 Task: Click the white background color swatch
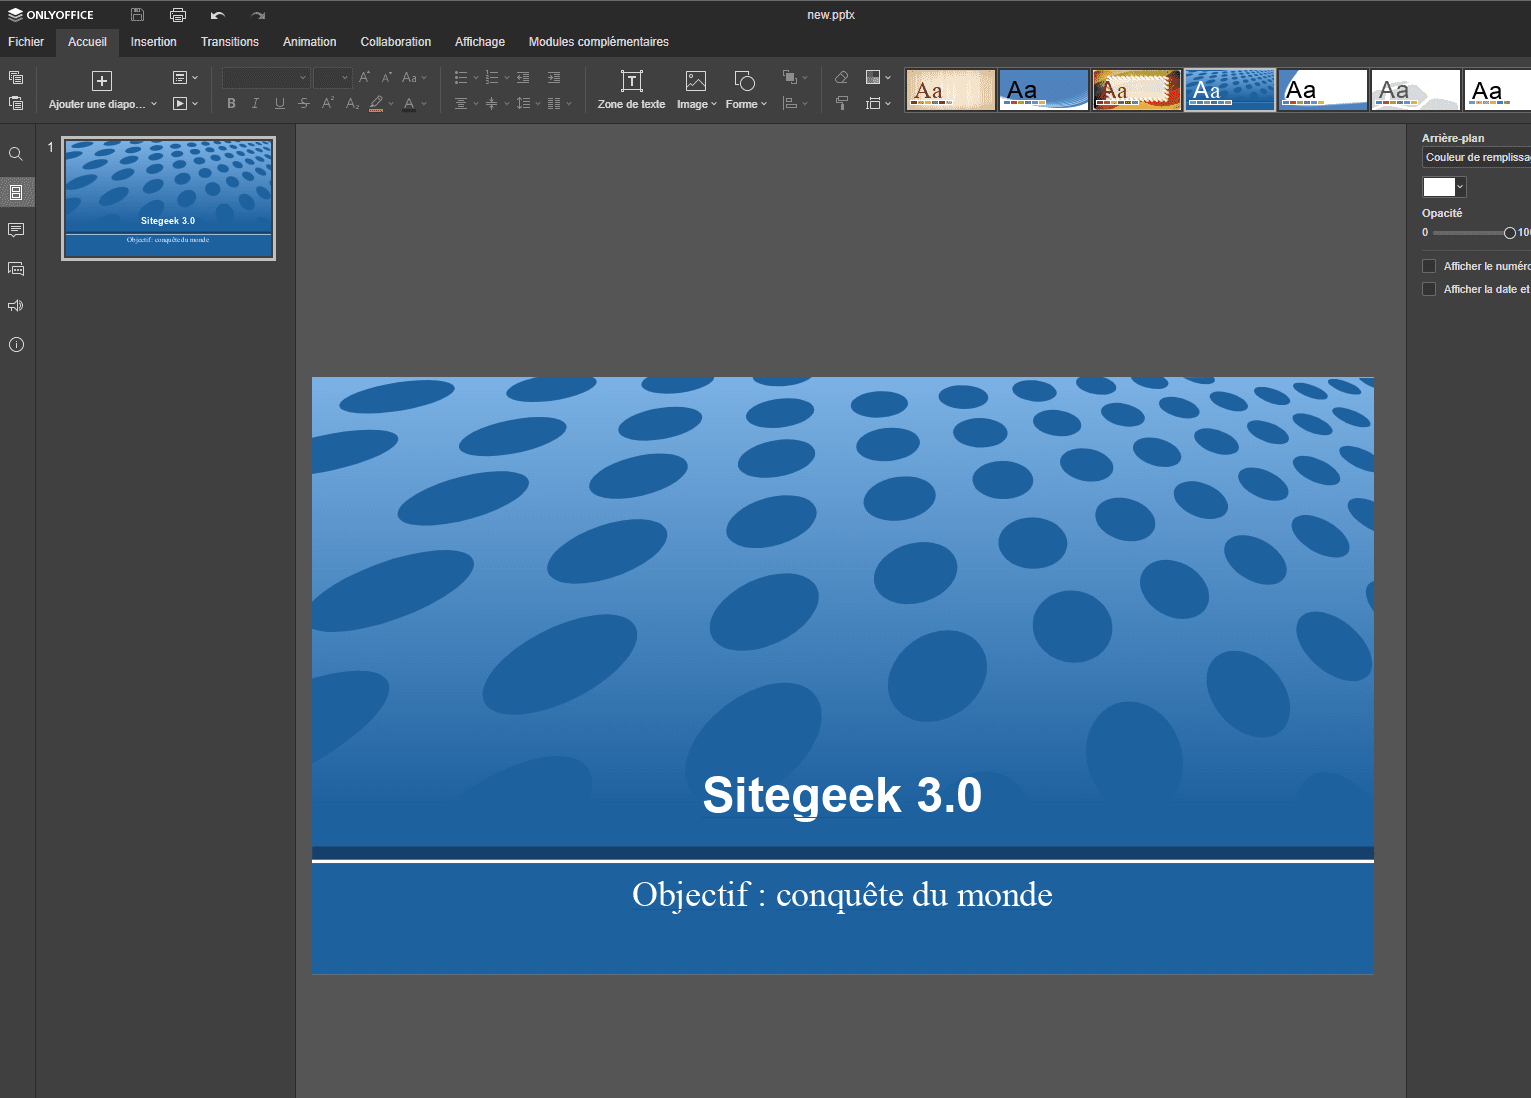[x=1438, y=187]
